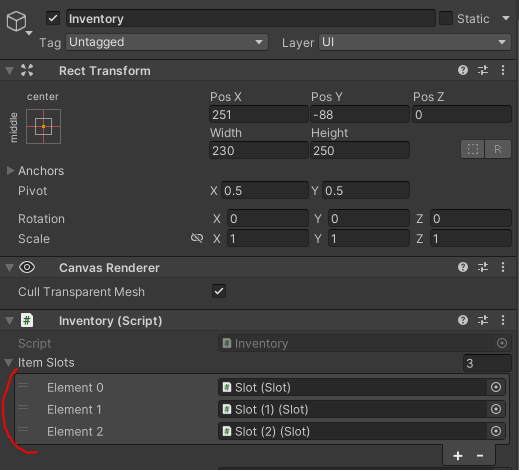
Task: Click the Scale Z field
Action: [x=471, y=238]
